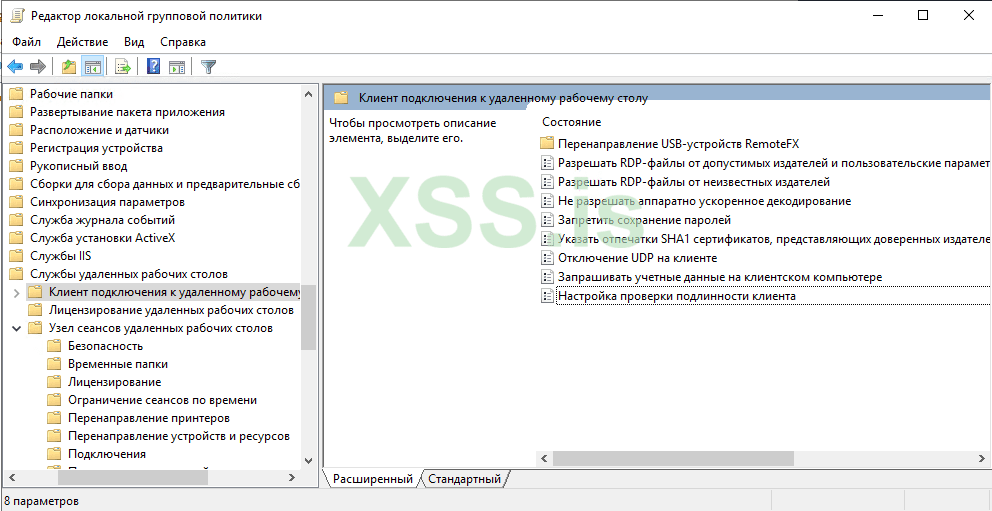992x511 pixels.
Task: Open the Справка menu
Action: click(x=183, y=42)
